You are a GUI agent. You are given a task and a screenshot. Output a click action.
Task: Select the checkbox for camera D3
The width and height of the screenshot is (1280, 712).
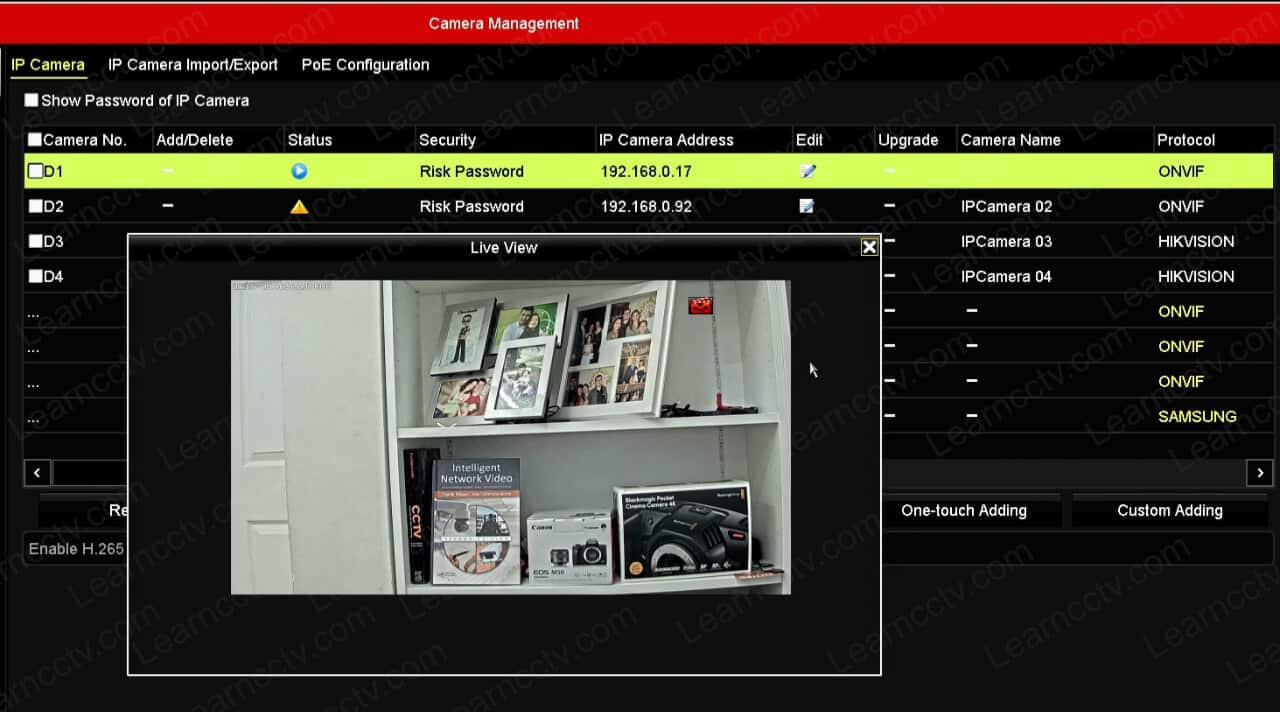(35, 241)
